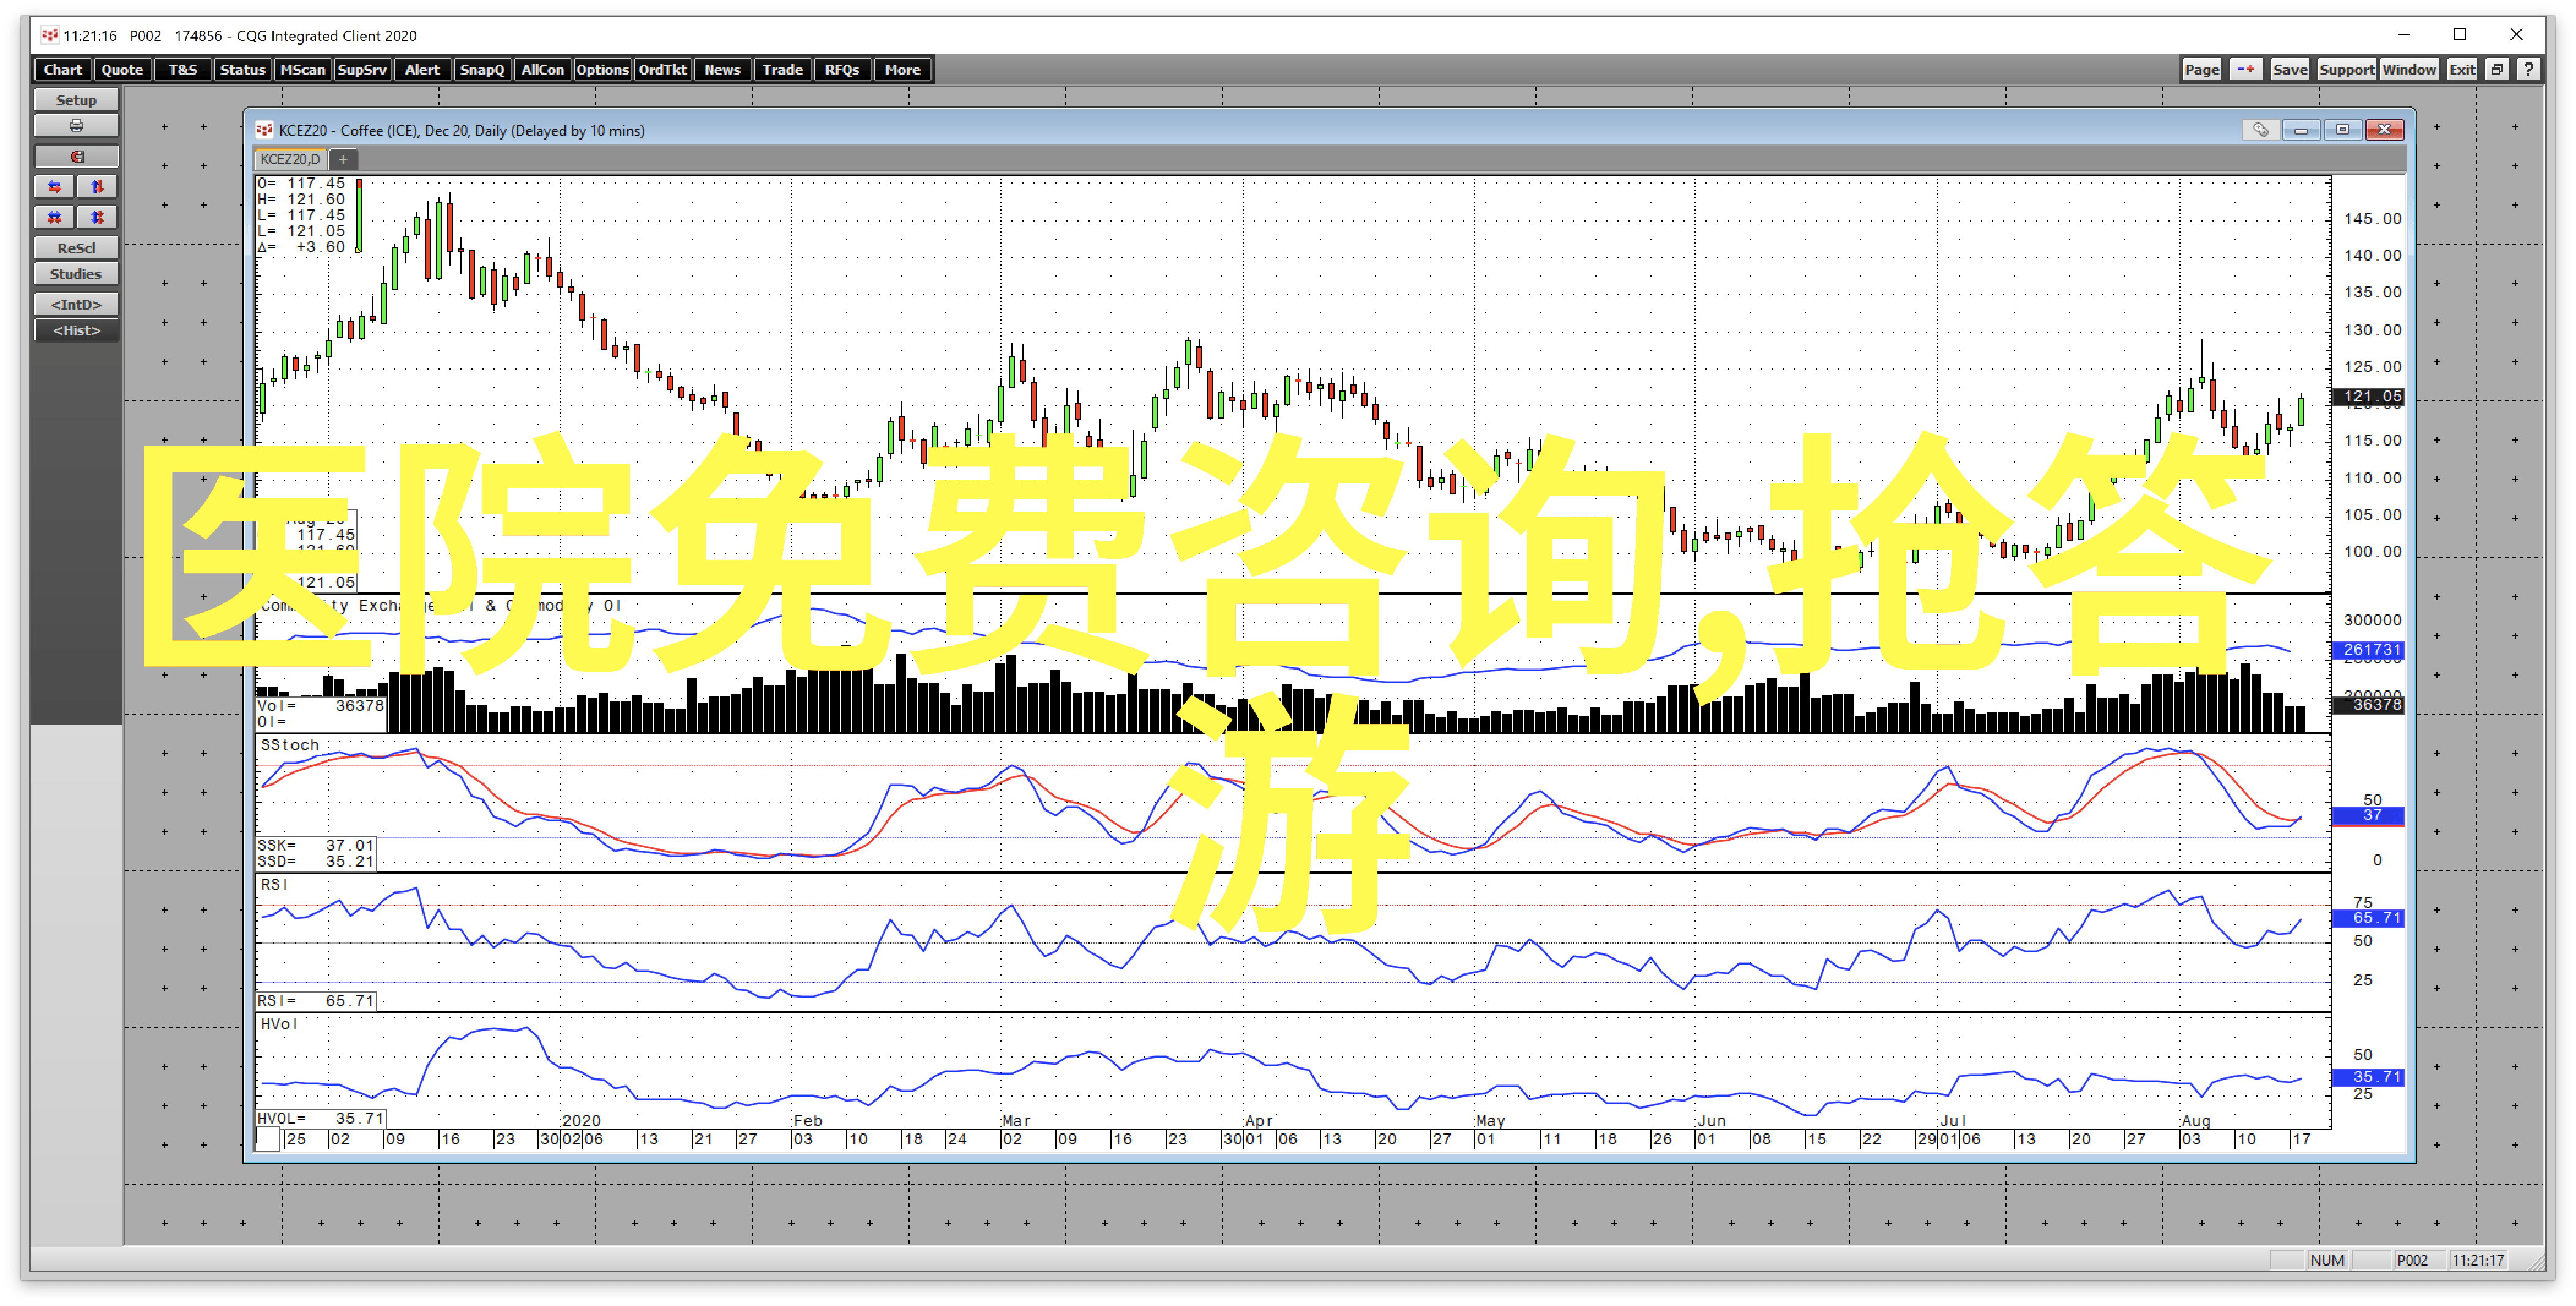
Task: Open the Options menu item
Action: 602,69
